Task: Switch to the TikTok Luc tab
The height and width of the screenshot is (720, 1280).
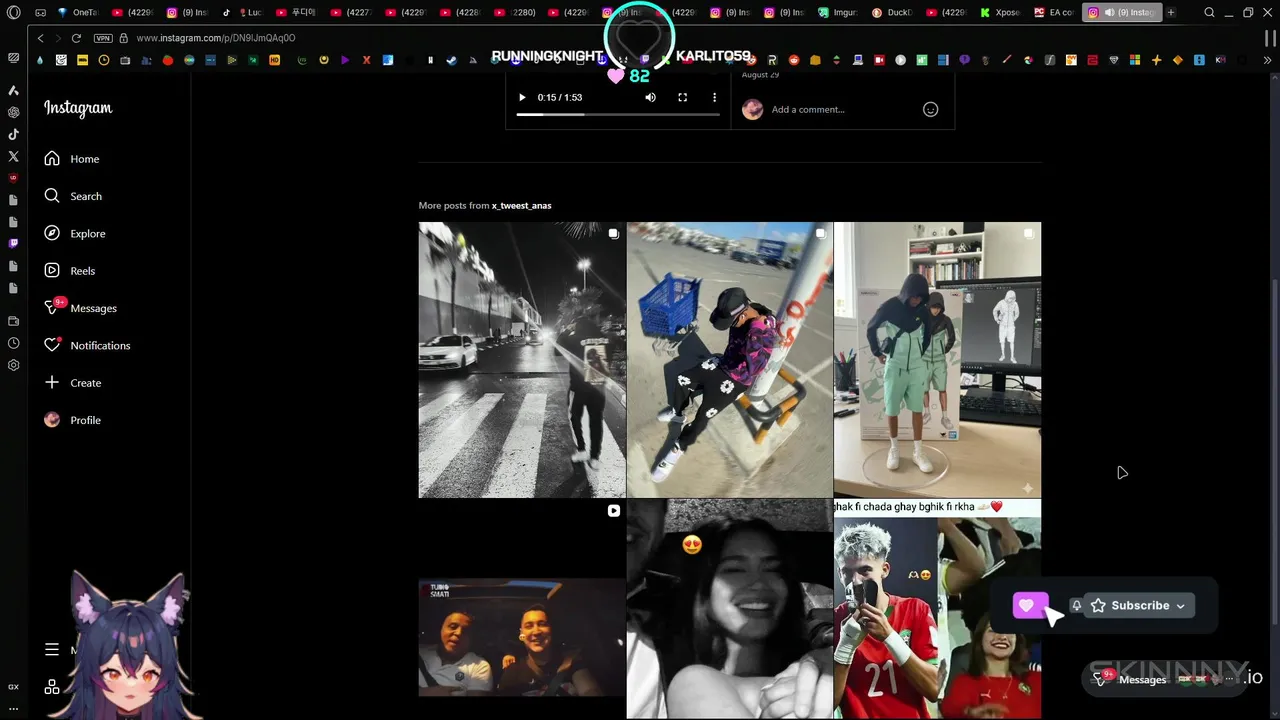Action: pos(241,13)
